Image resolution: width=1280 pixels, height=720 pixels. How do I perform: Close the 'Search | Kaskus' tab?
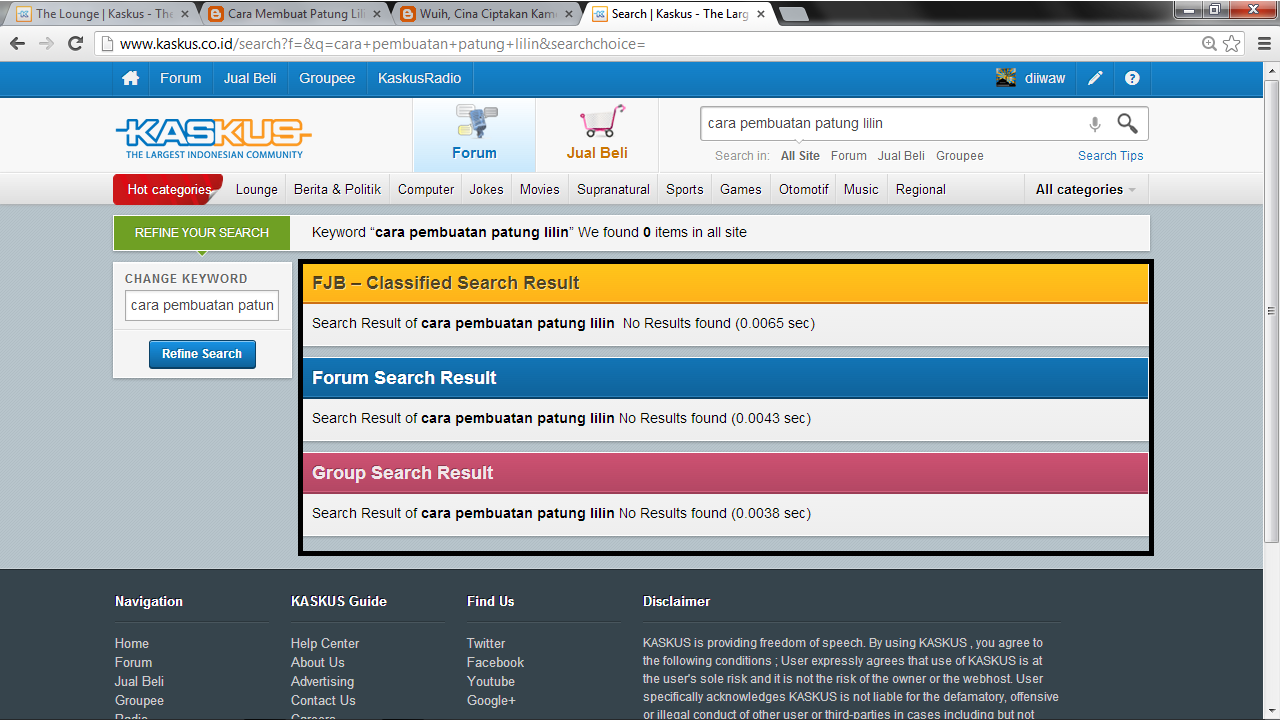761,14
